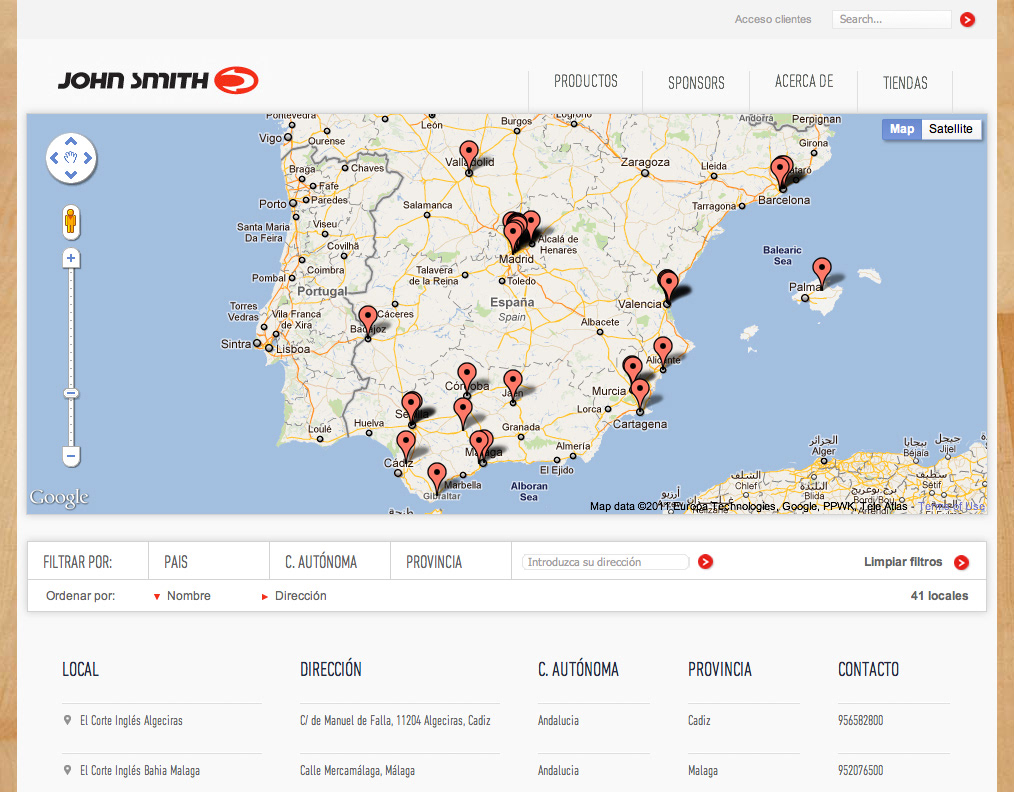This screenshot has width=1014, height=792.
Task: Zoom in with the map plus button
Action: pyautogui.click(x=71, y=259)
